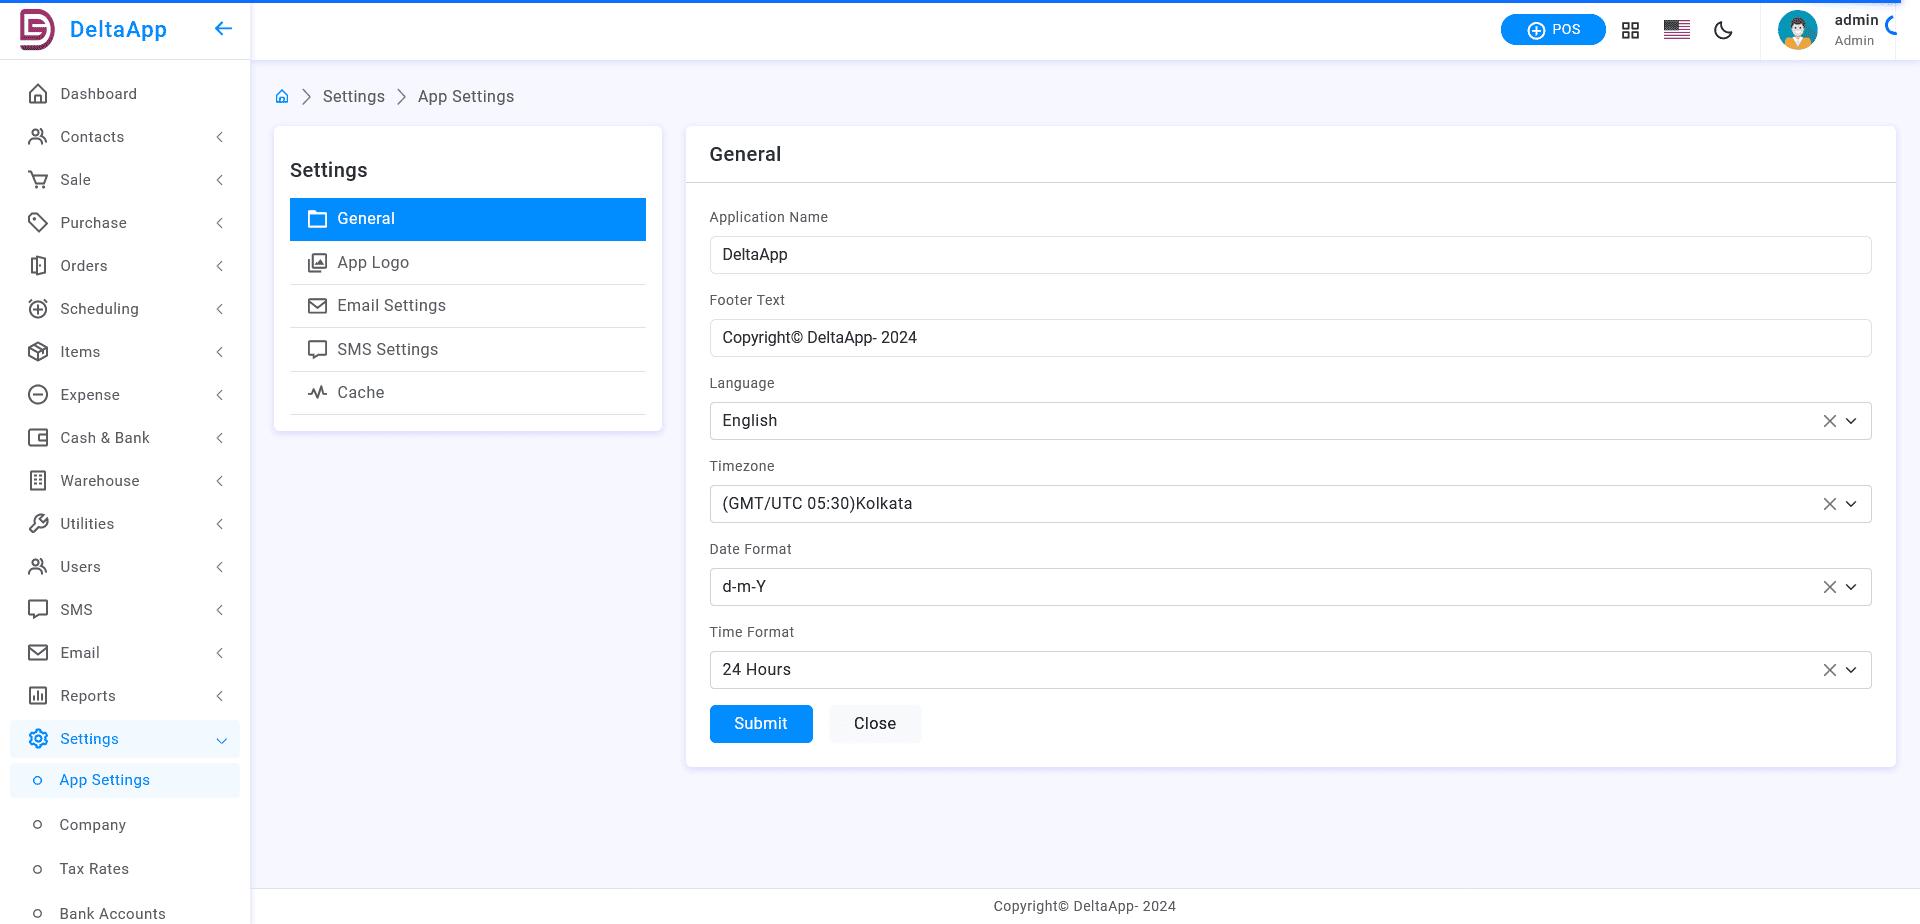This screenshot has width=1920, height=924.
Task: Click the Close button
Action: tap(875, 724)
